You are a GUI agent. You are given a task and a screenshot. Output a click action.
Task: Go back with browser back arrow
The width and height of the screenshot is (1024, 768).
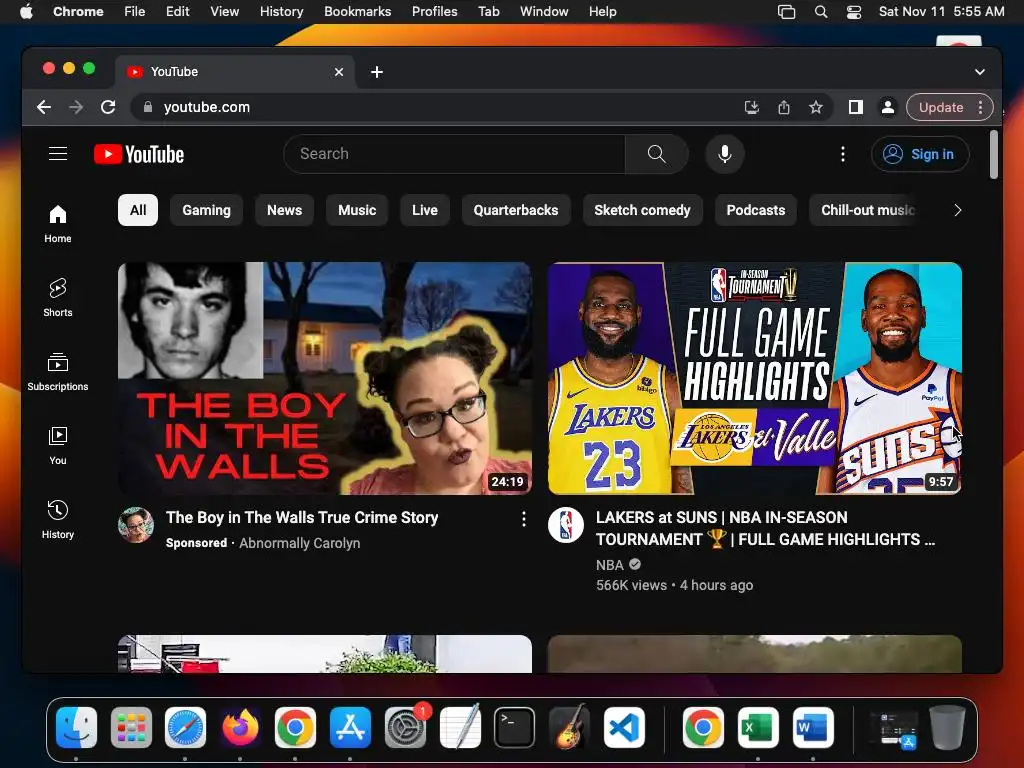[44, 107]
